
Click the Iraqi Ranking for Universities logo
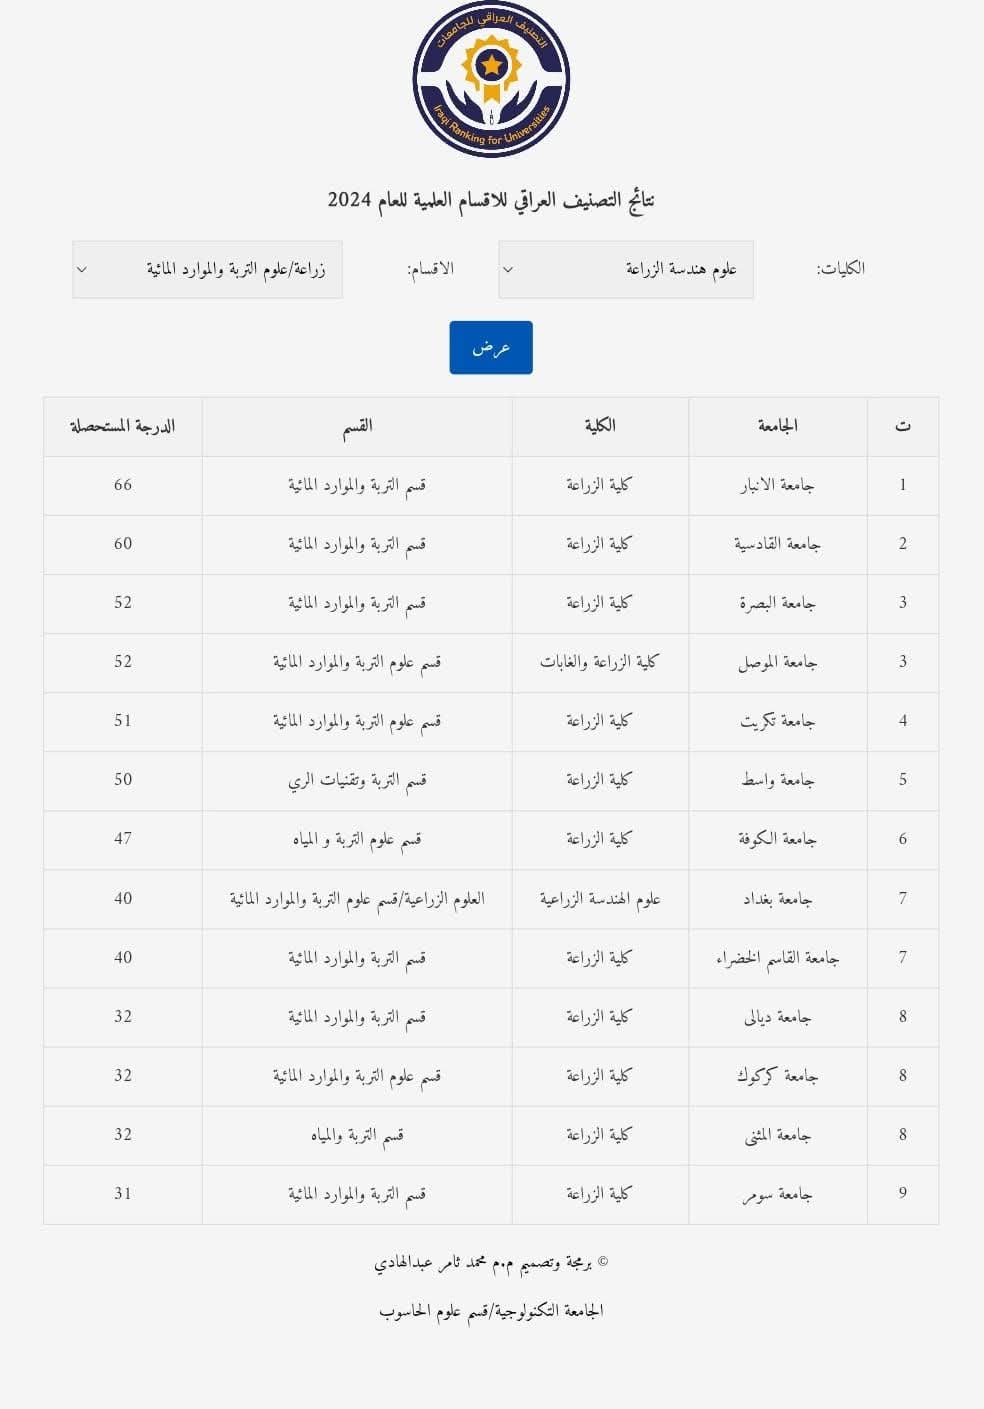[x=491, y=80]
